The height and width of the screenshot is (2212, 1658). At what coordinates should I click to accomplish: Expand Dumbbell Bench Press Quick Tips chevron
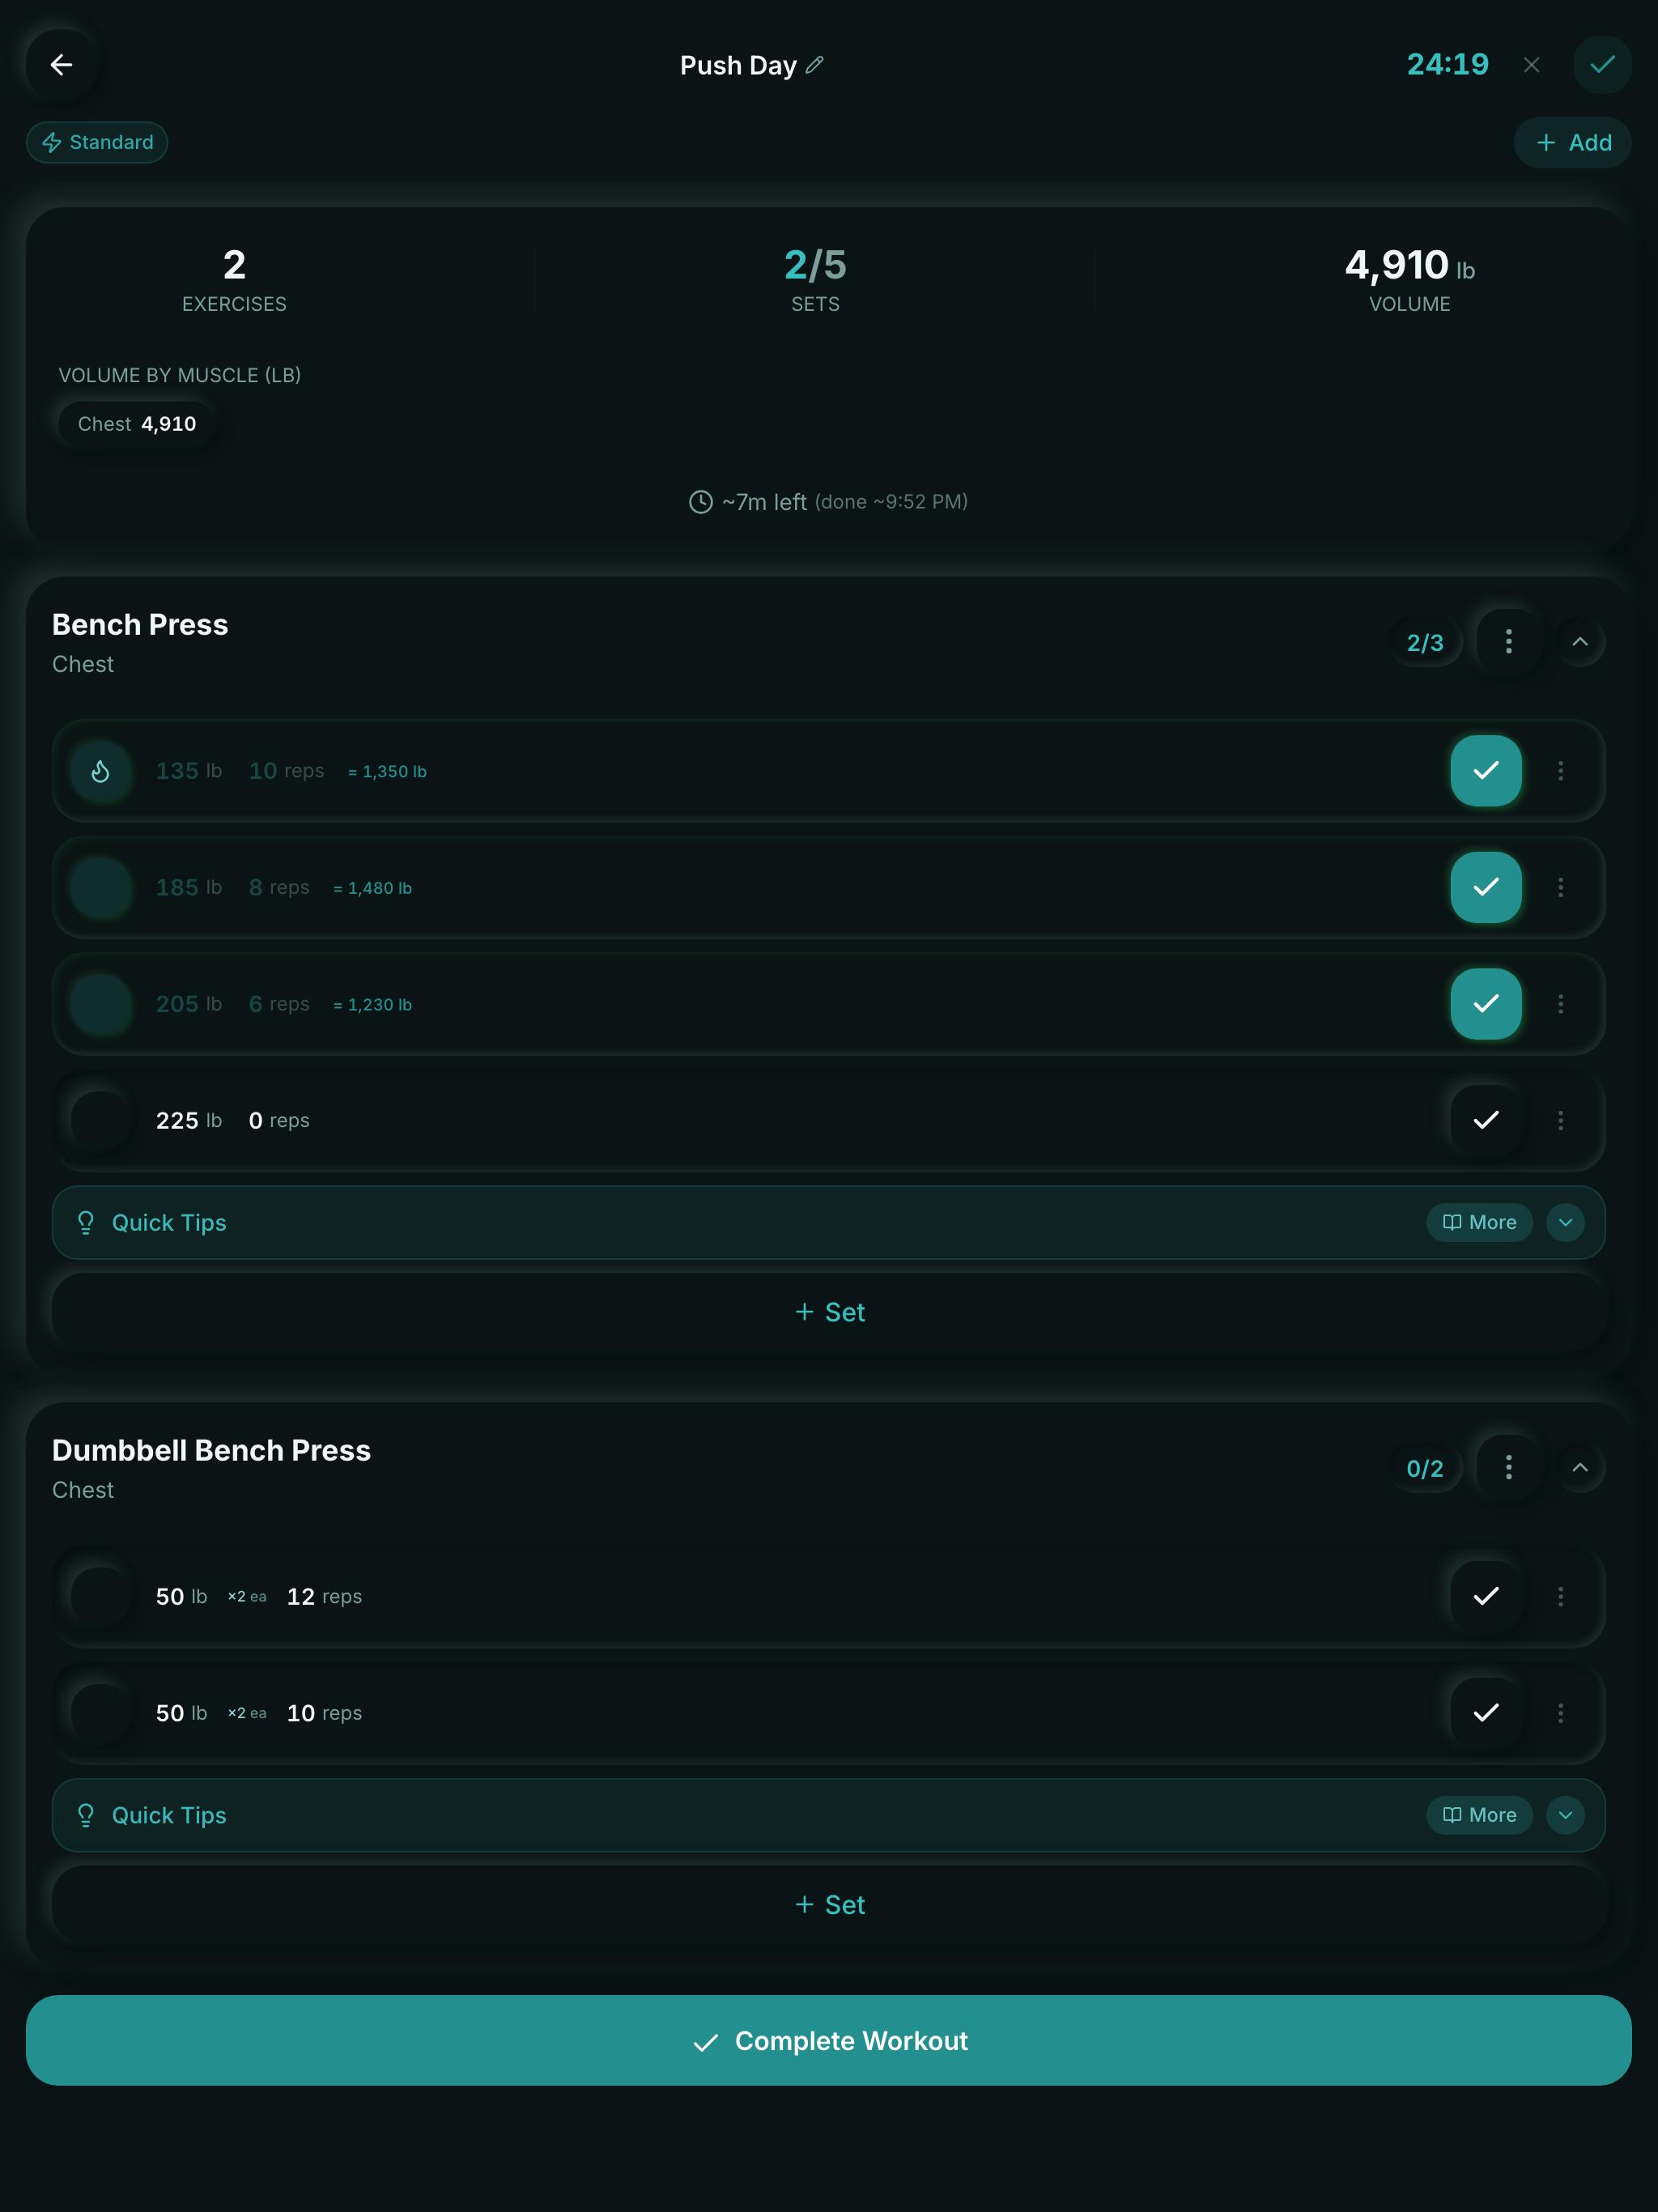[1565, 1815]
